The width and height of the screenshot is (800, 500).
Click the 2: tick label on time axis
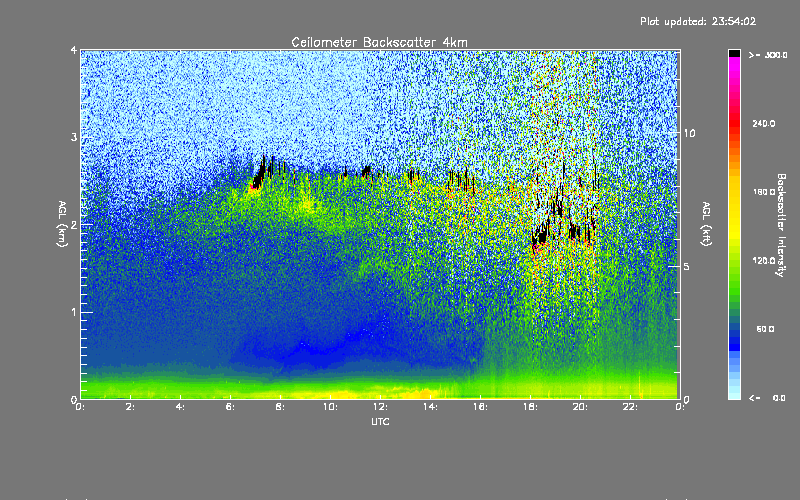(x=130, y=407)
